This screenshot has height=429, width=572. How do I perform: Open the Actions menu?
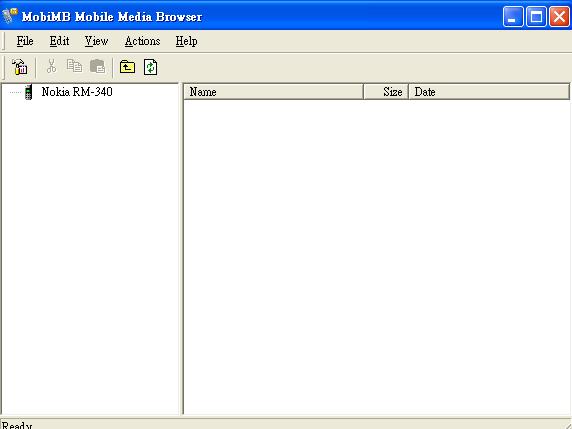pyautogui.click(x=142, y=41)
